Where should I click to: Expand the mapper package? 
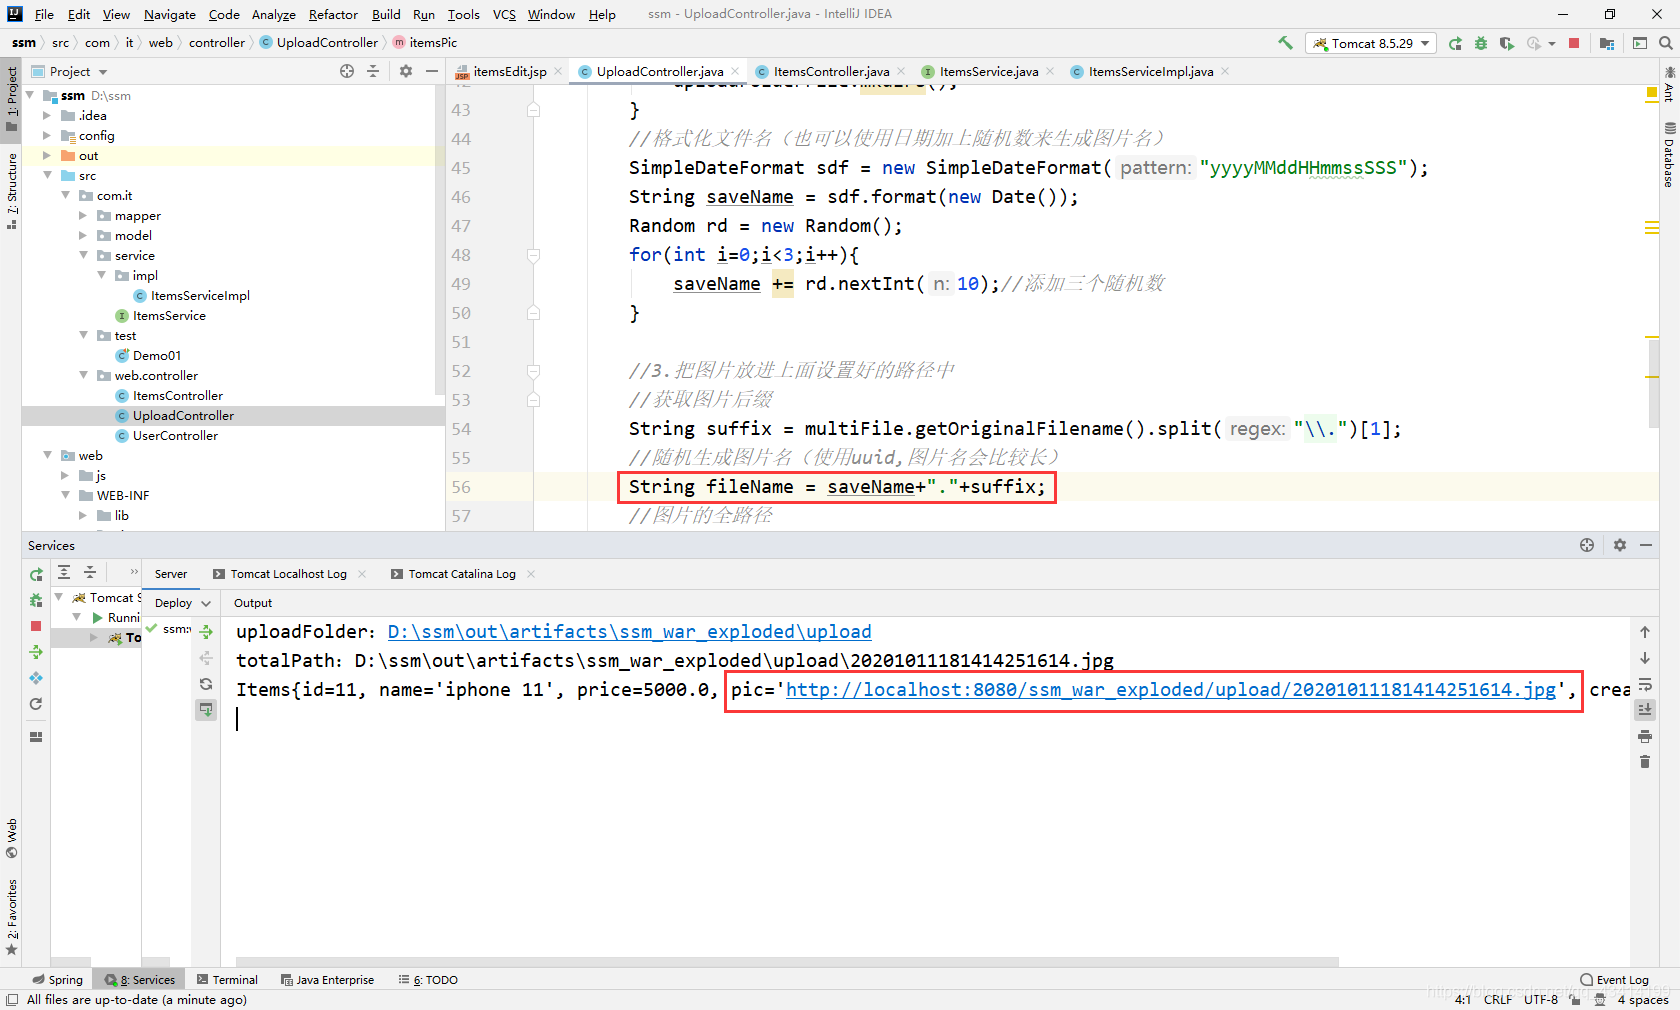pos(83,216)
